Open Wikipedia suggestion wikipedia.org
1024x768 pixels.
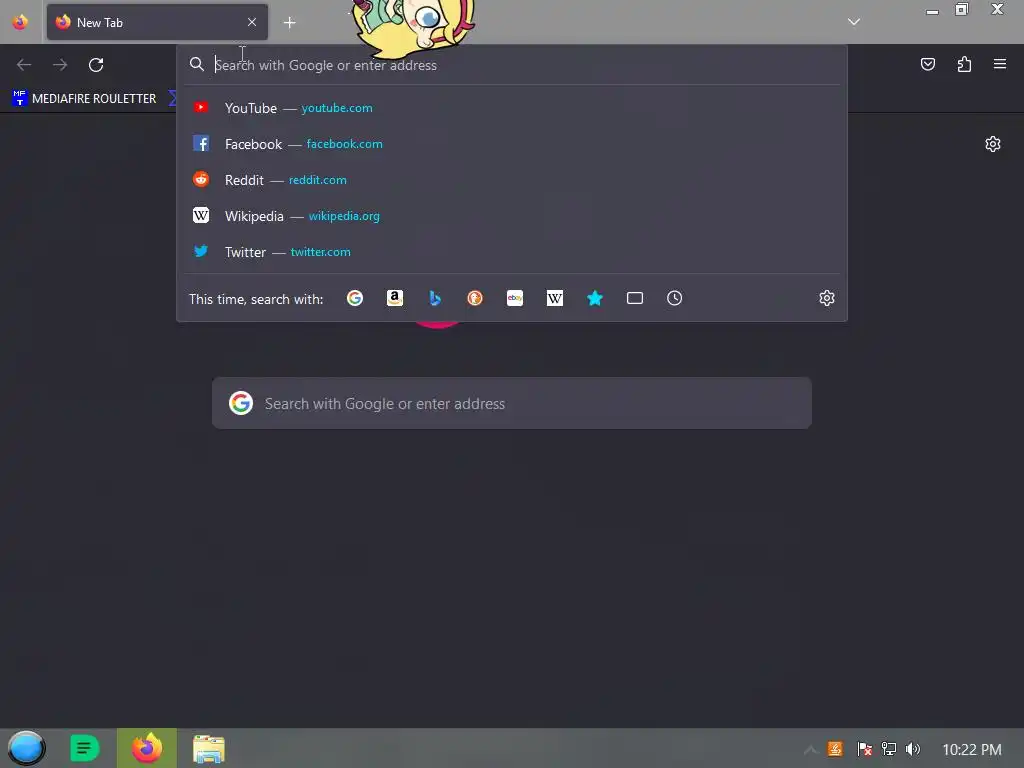pyautogui.click(x=512, y=216)
